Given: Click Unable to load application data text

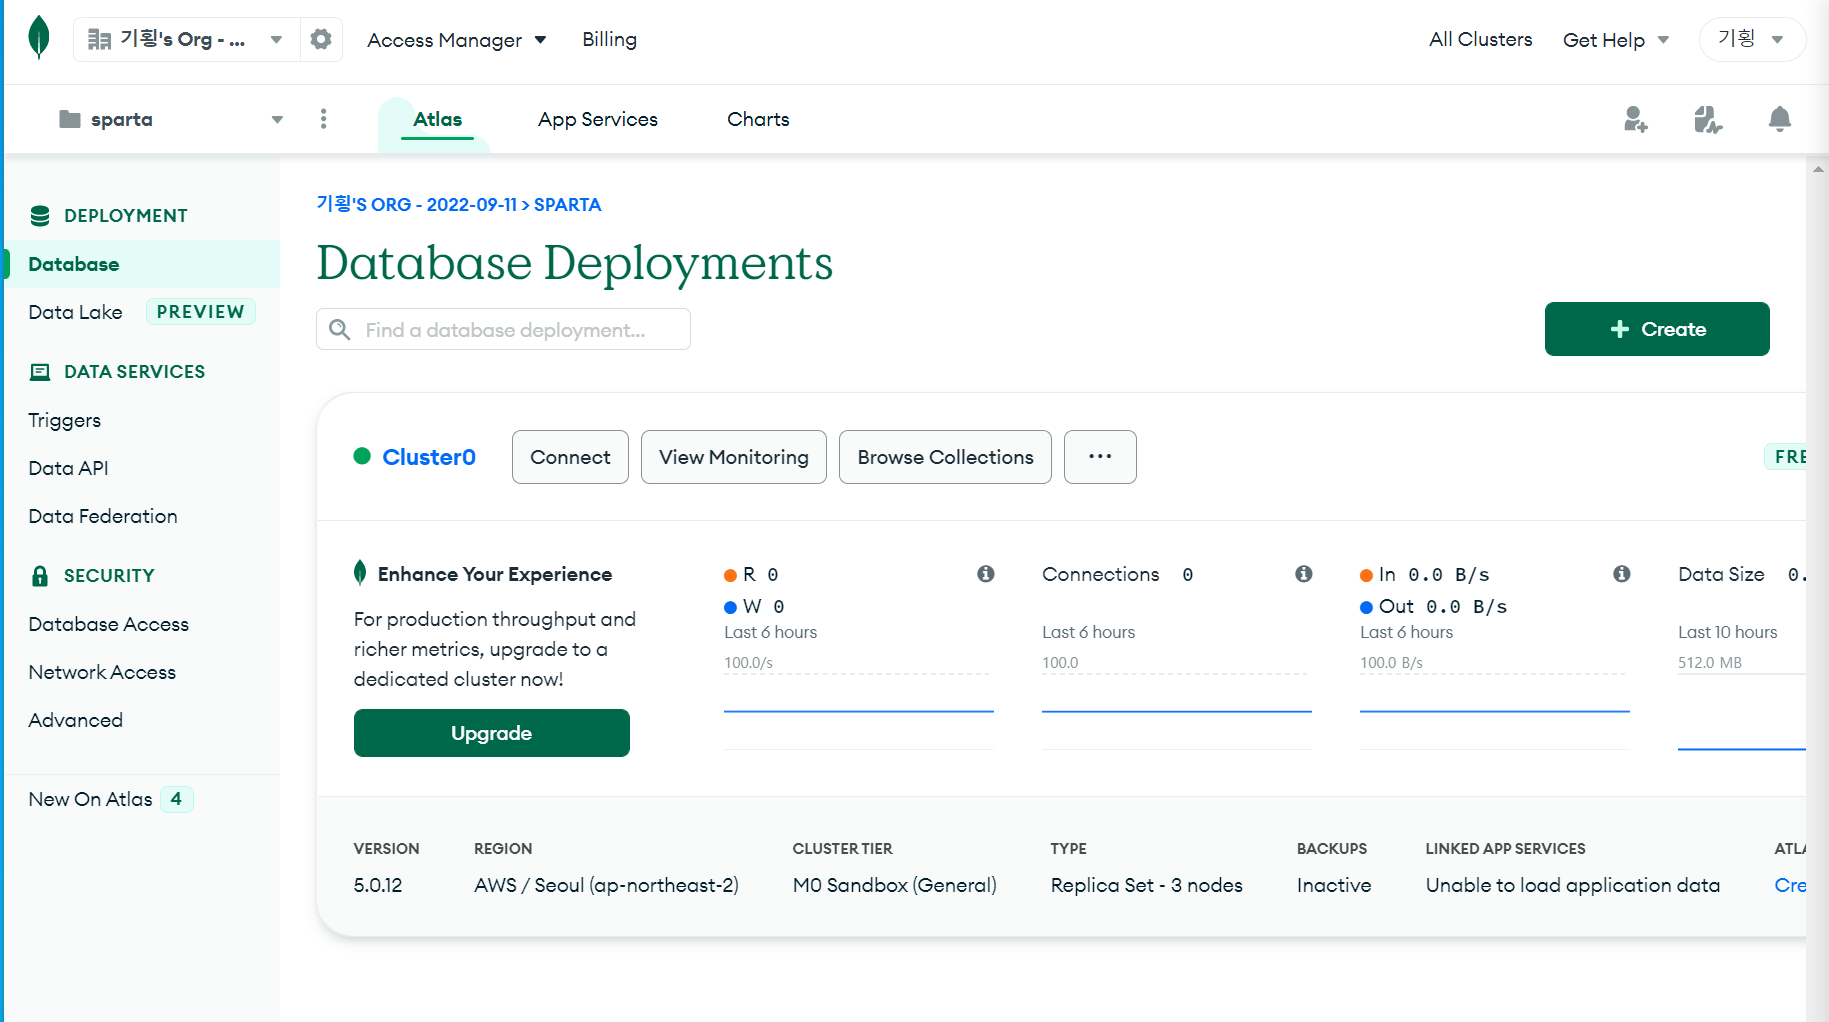Looking at the screenshot, I should click(1573, 885).
